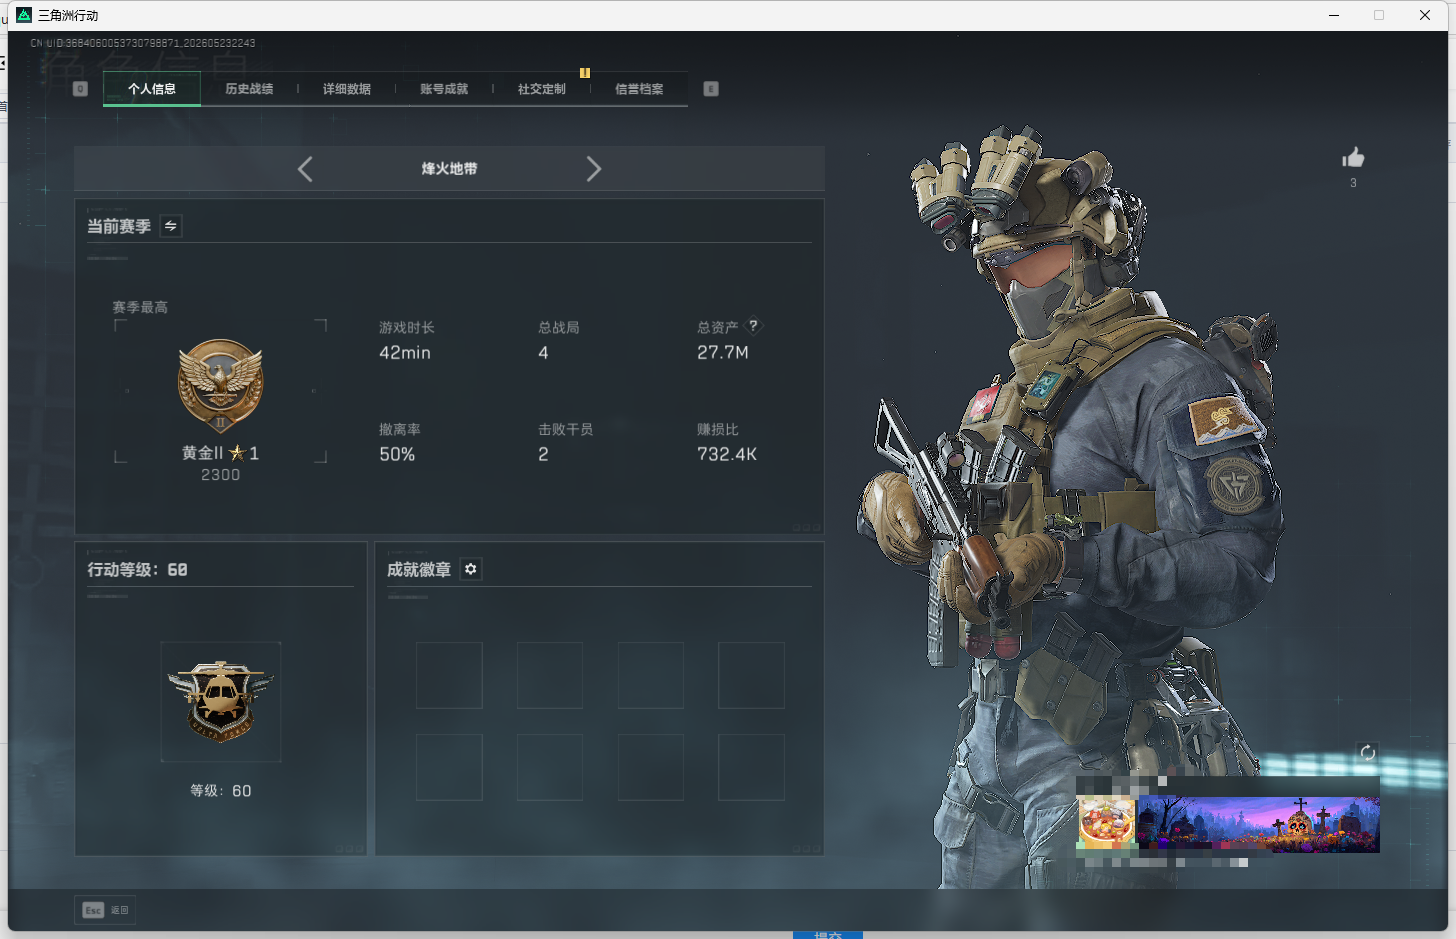The height and width of the screenshot is (939, 1456).
Task: Click the 当前赛季 heading text
Action: click(119, 227)
